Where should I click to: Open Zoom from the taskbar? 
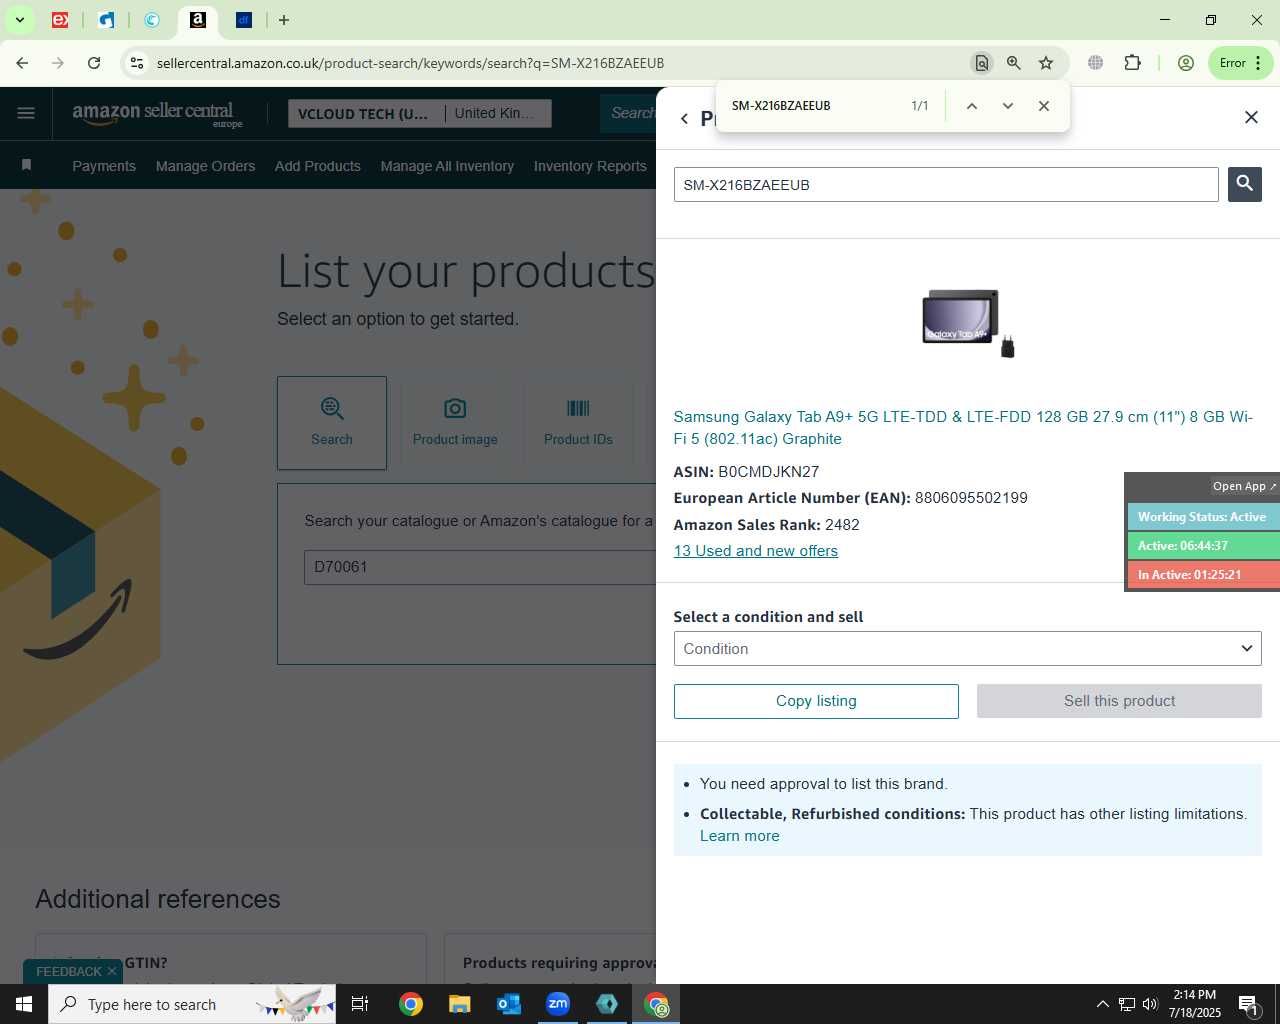point(558,1004)
